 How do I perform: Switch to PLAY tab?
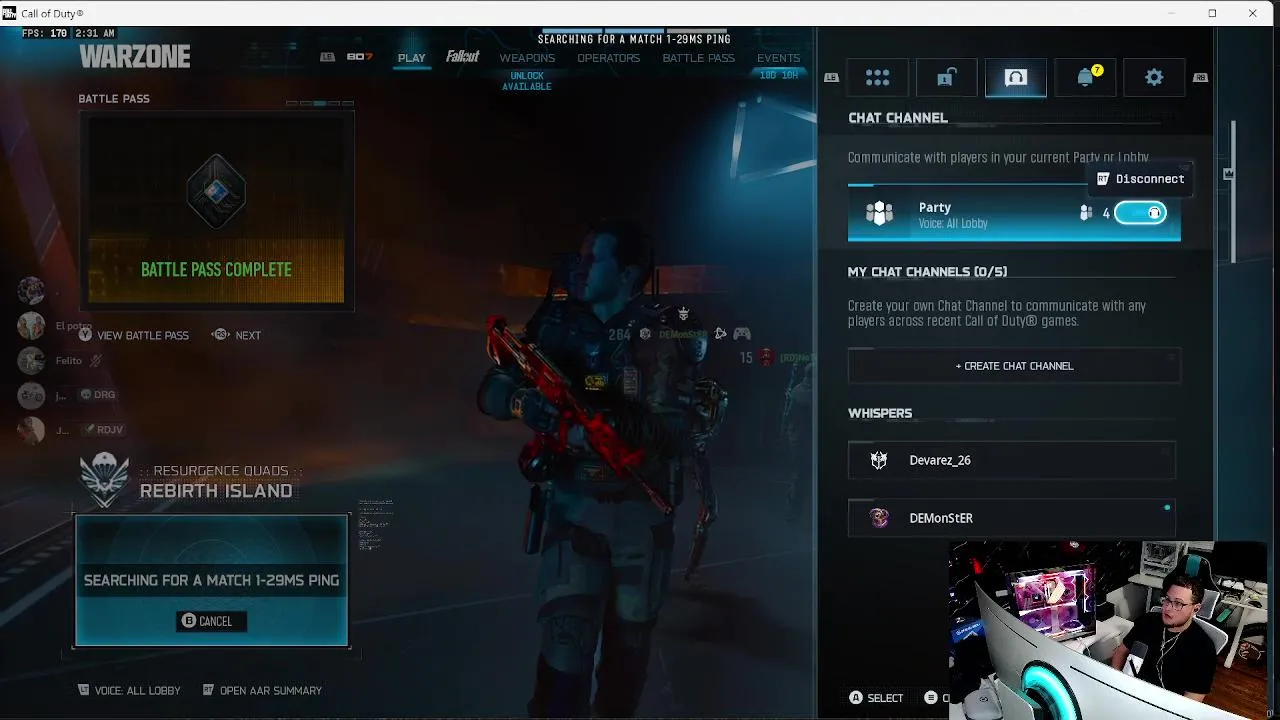[x=411, y=58]
